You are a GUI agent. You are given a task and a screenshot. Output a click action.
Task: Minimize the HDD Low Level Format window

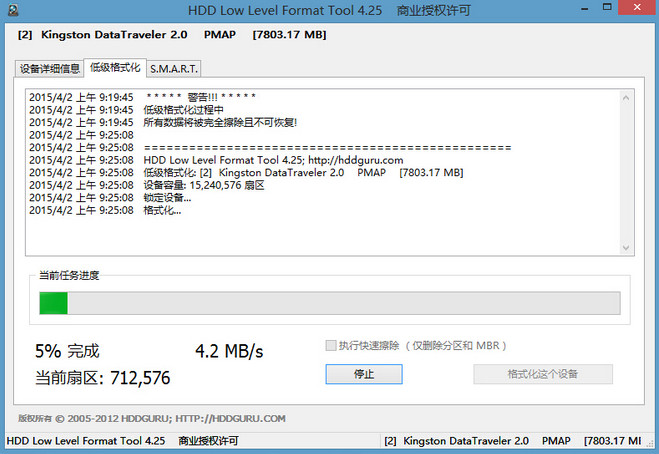tap(585, 8)
